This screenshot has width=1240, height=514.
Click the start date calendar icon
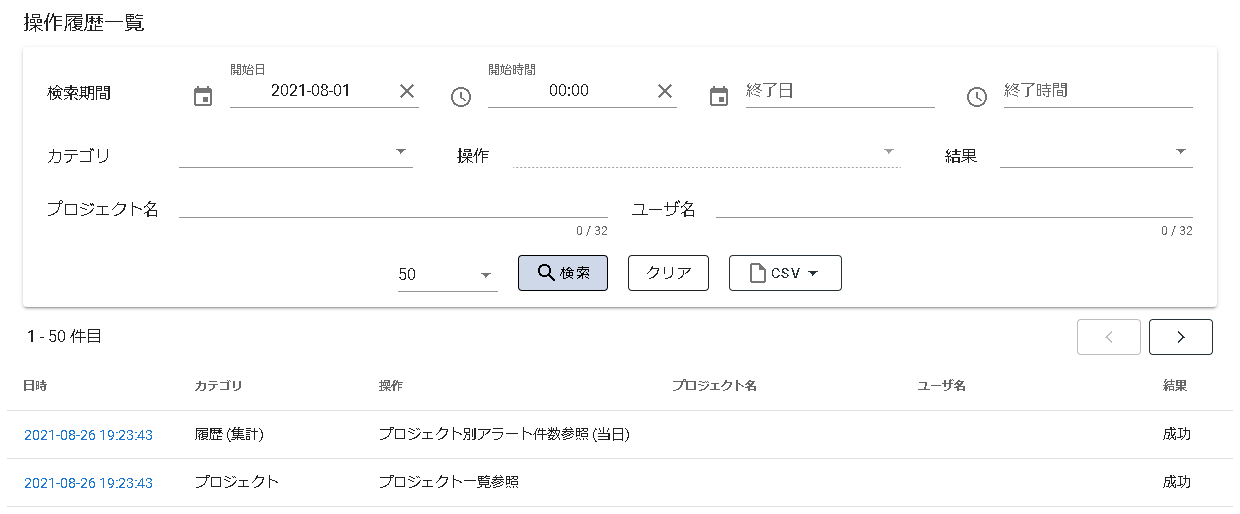tap(203, 97)
